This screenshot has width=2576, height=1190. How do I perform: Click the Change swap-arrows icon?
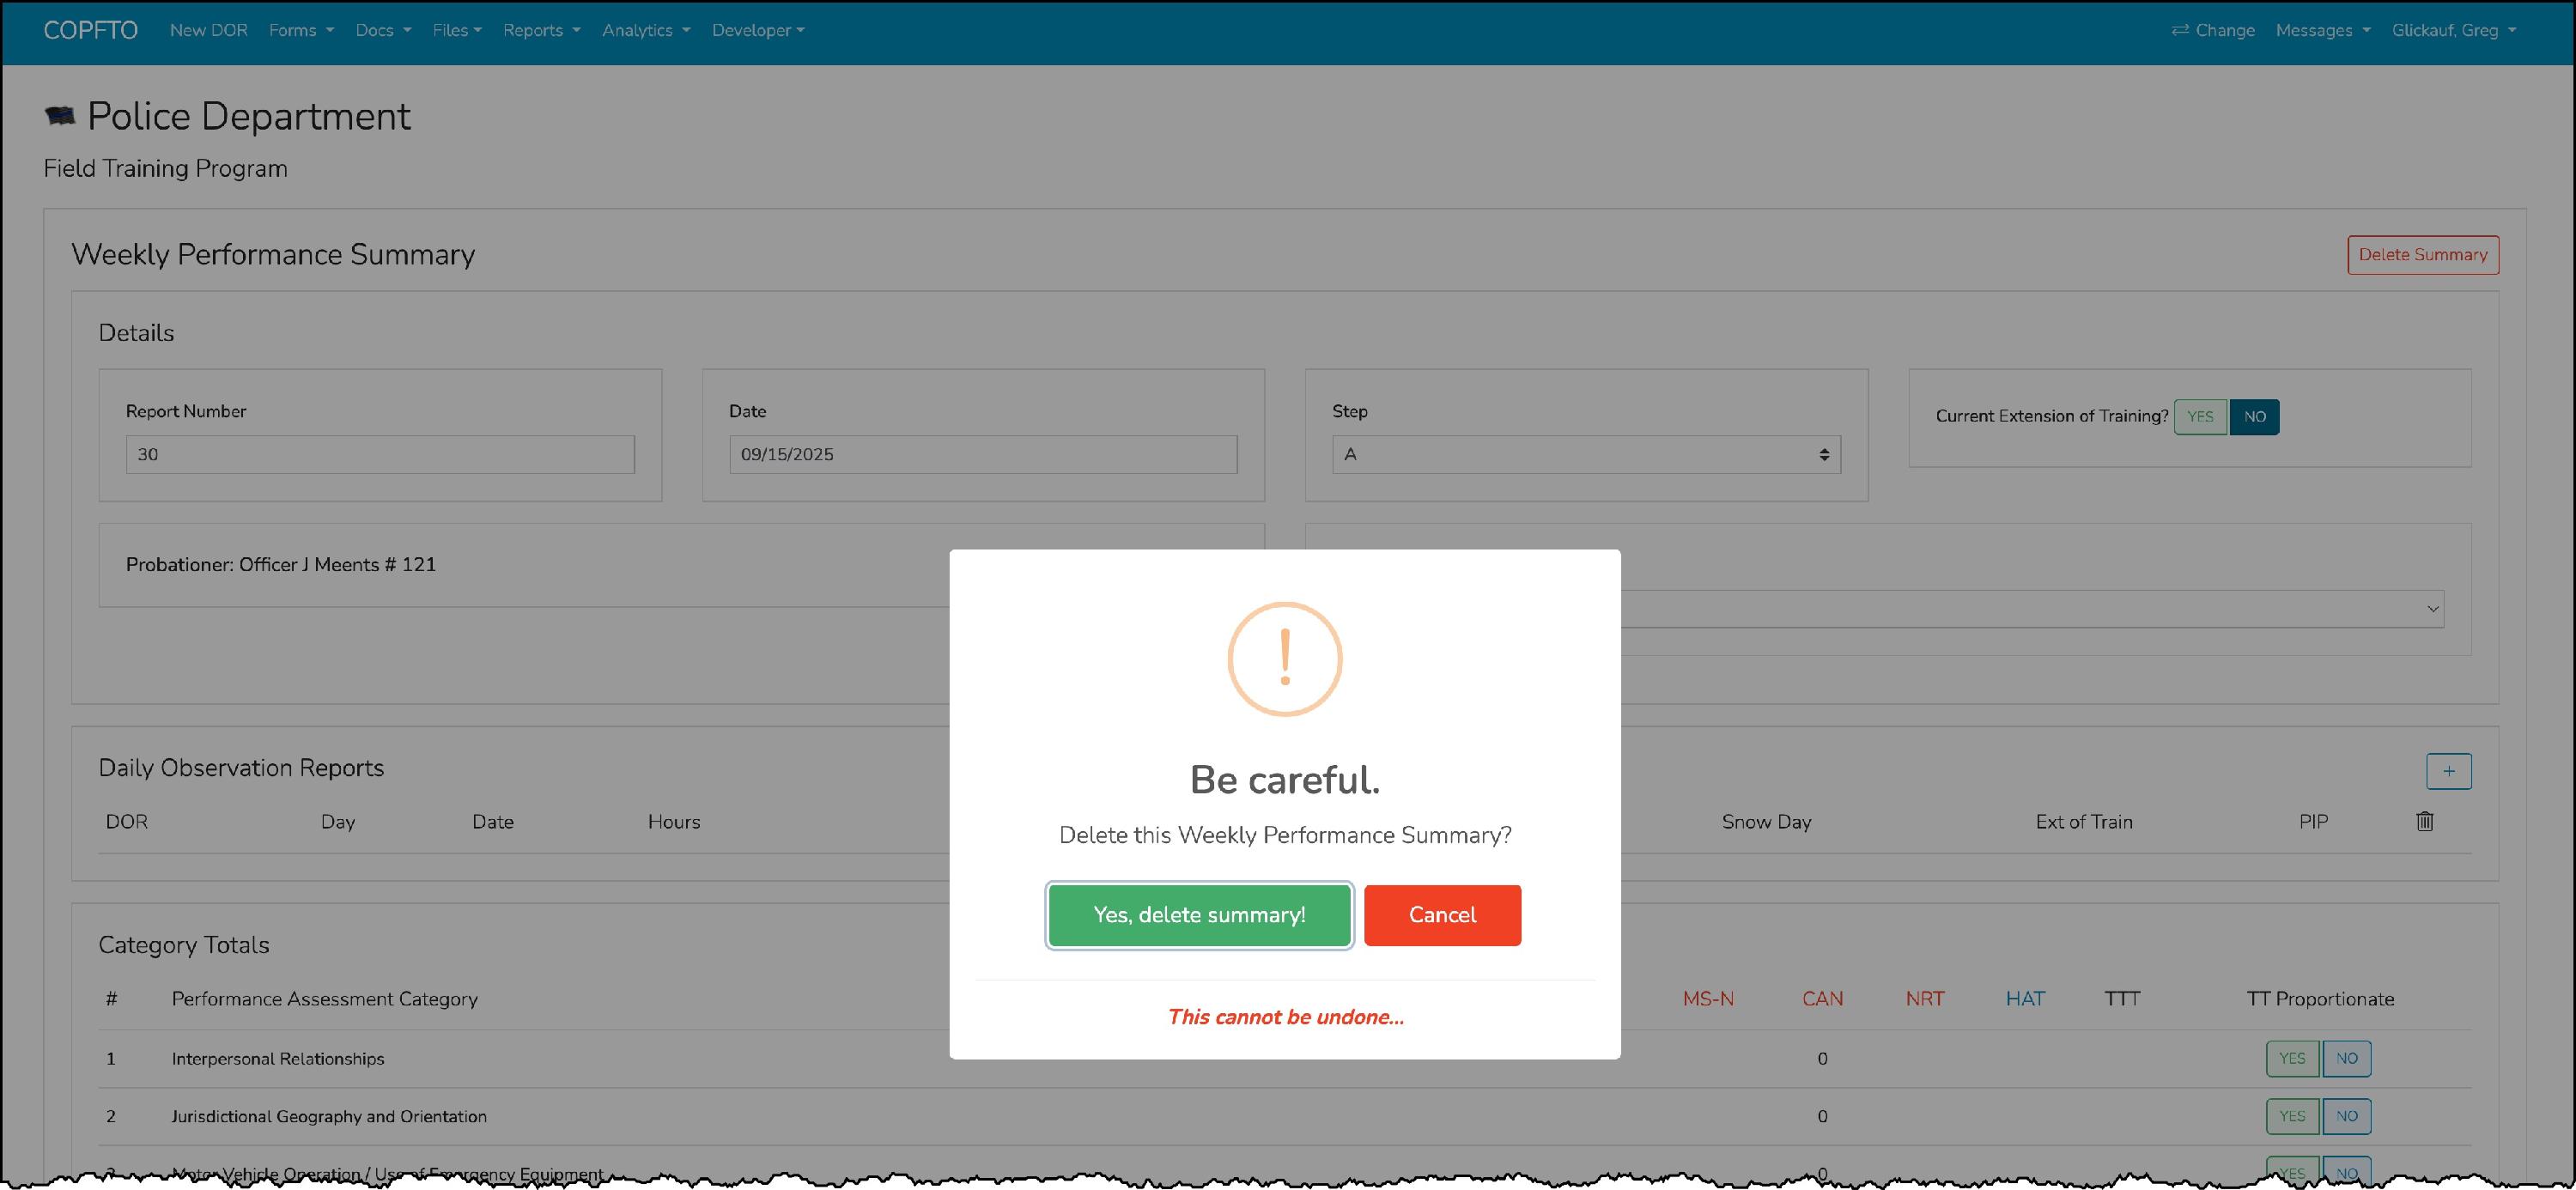[x=2180, y=30]
